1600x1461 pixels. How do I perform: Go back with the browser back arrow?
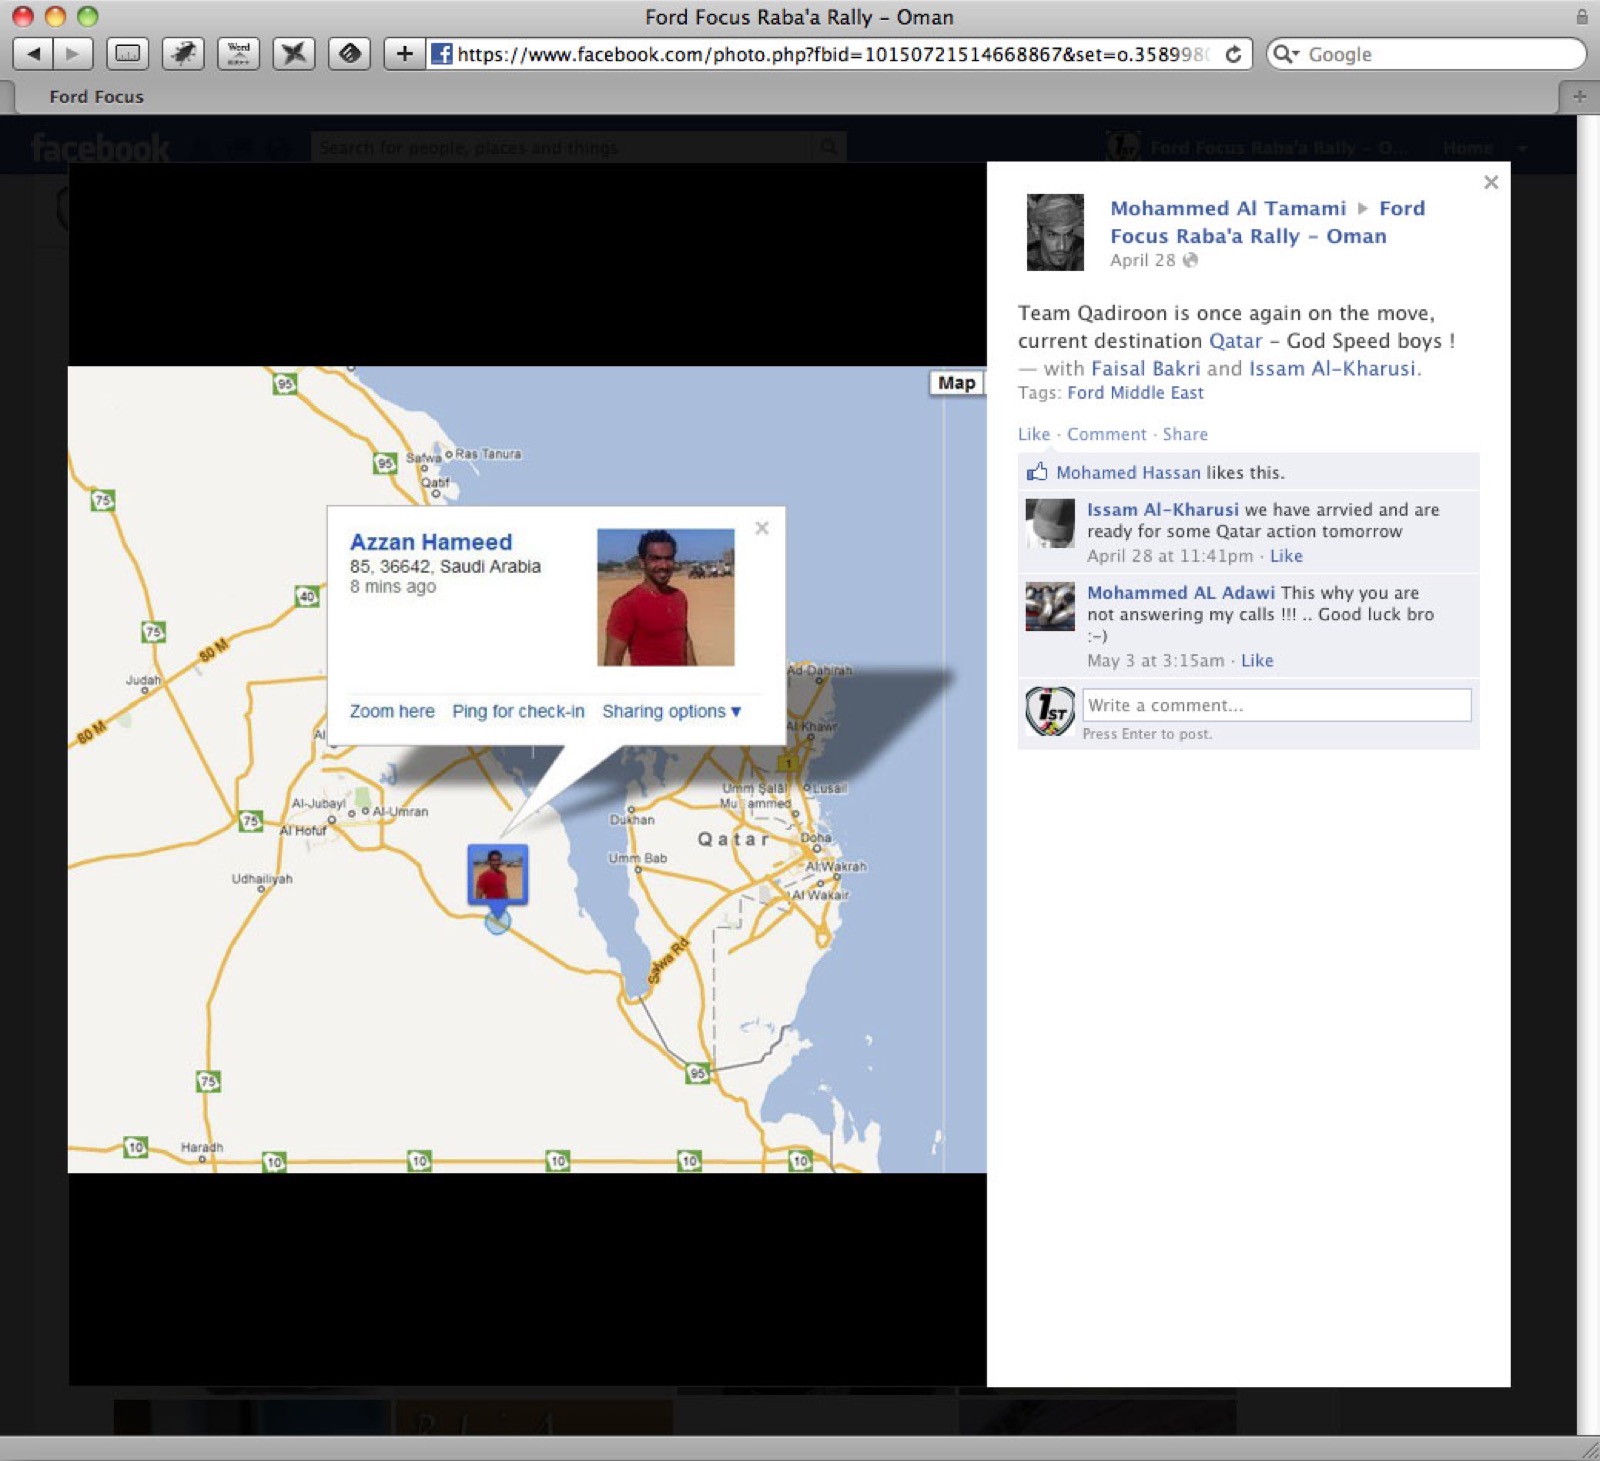point(34,54)
